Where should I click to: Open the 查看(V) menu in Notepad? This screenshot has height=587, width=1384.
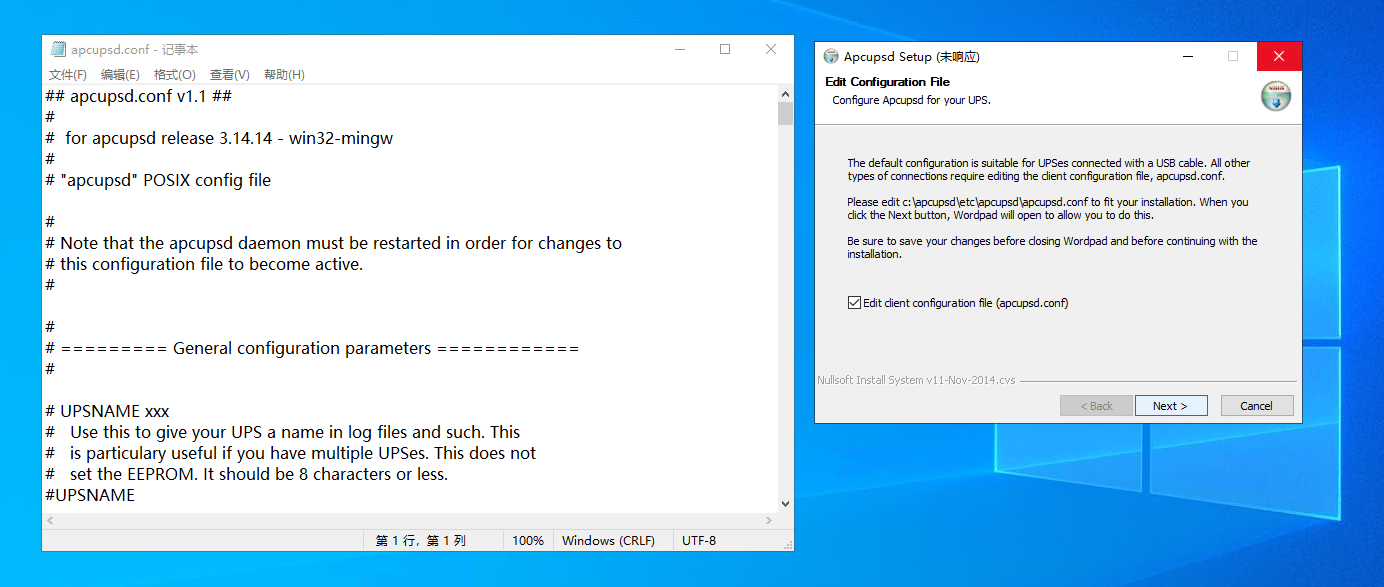point(230,75)
